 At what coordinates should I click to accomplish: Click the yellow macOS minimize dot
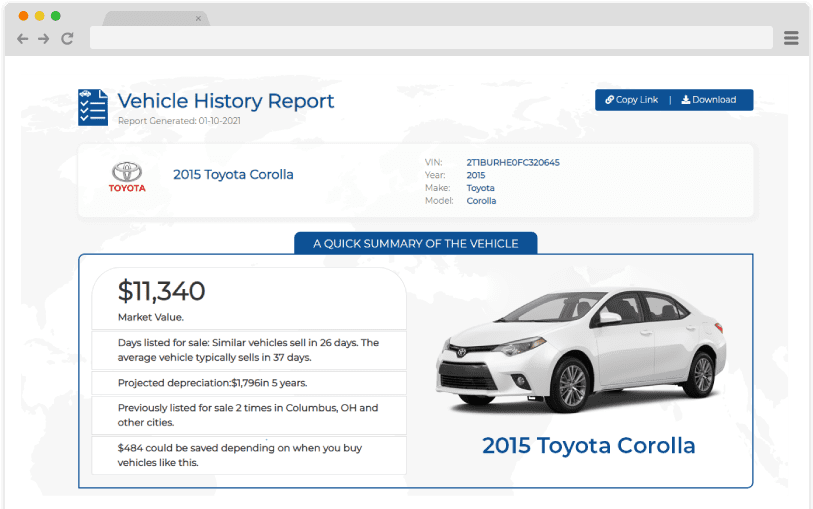tap(39, 16)
